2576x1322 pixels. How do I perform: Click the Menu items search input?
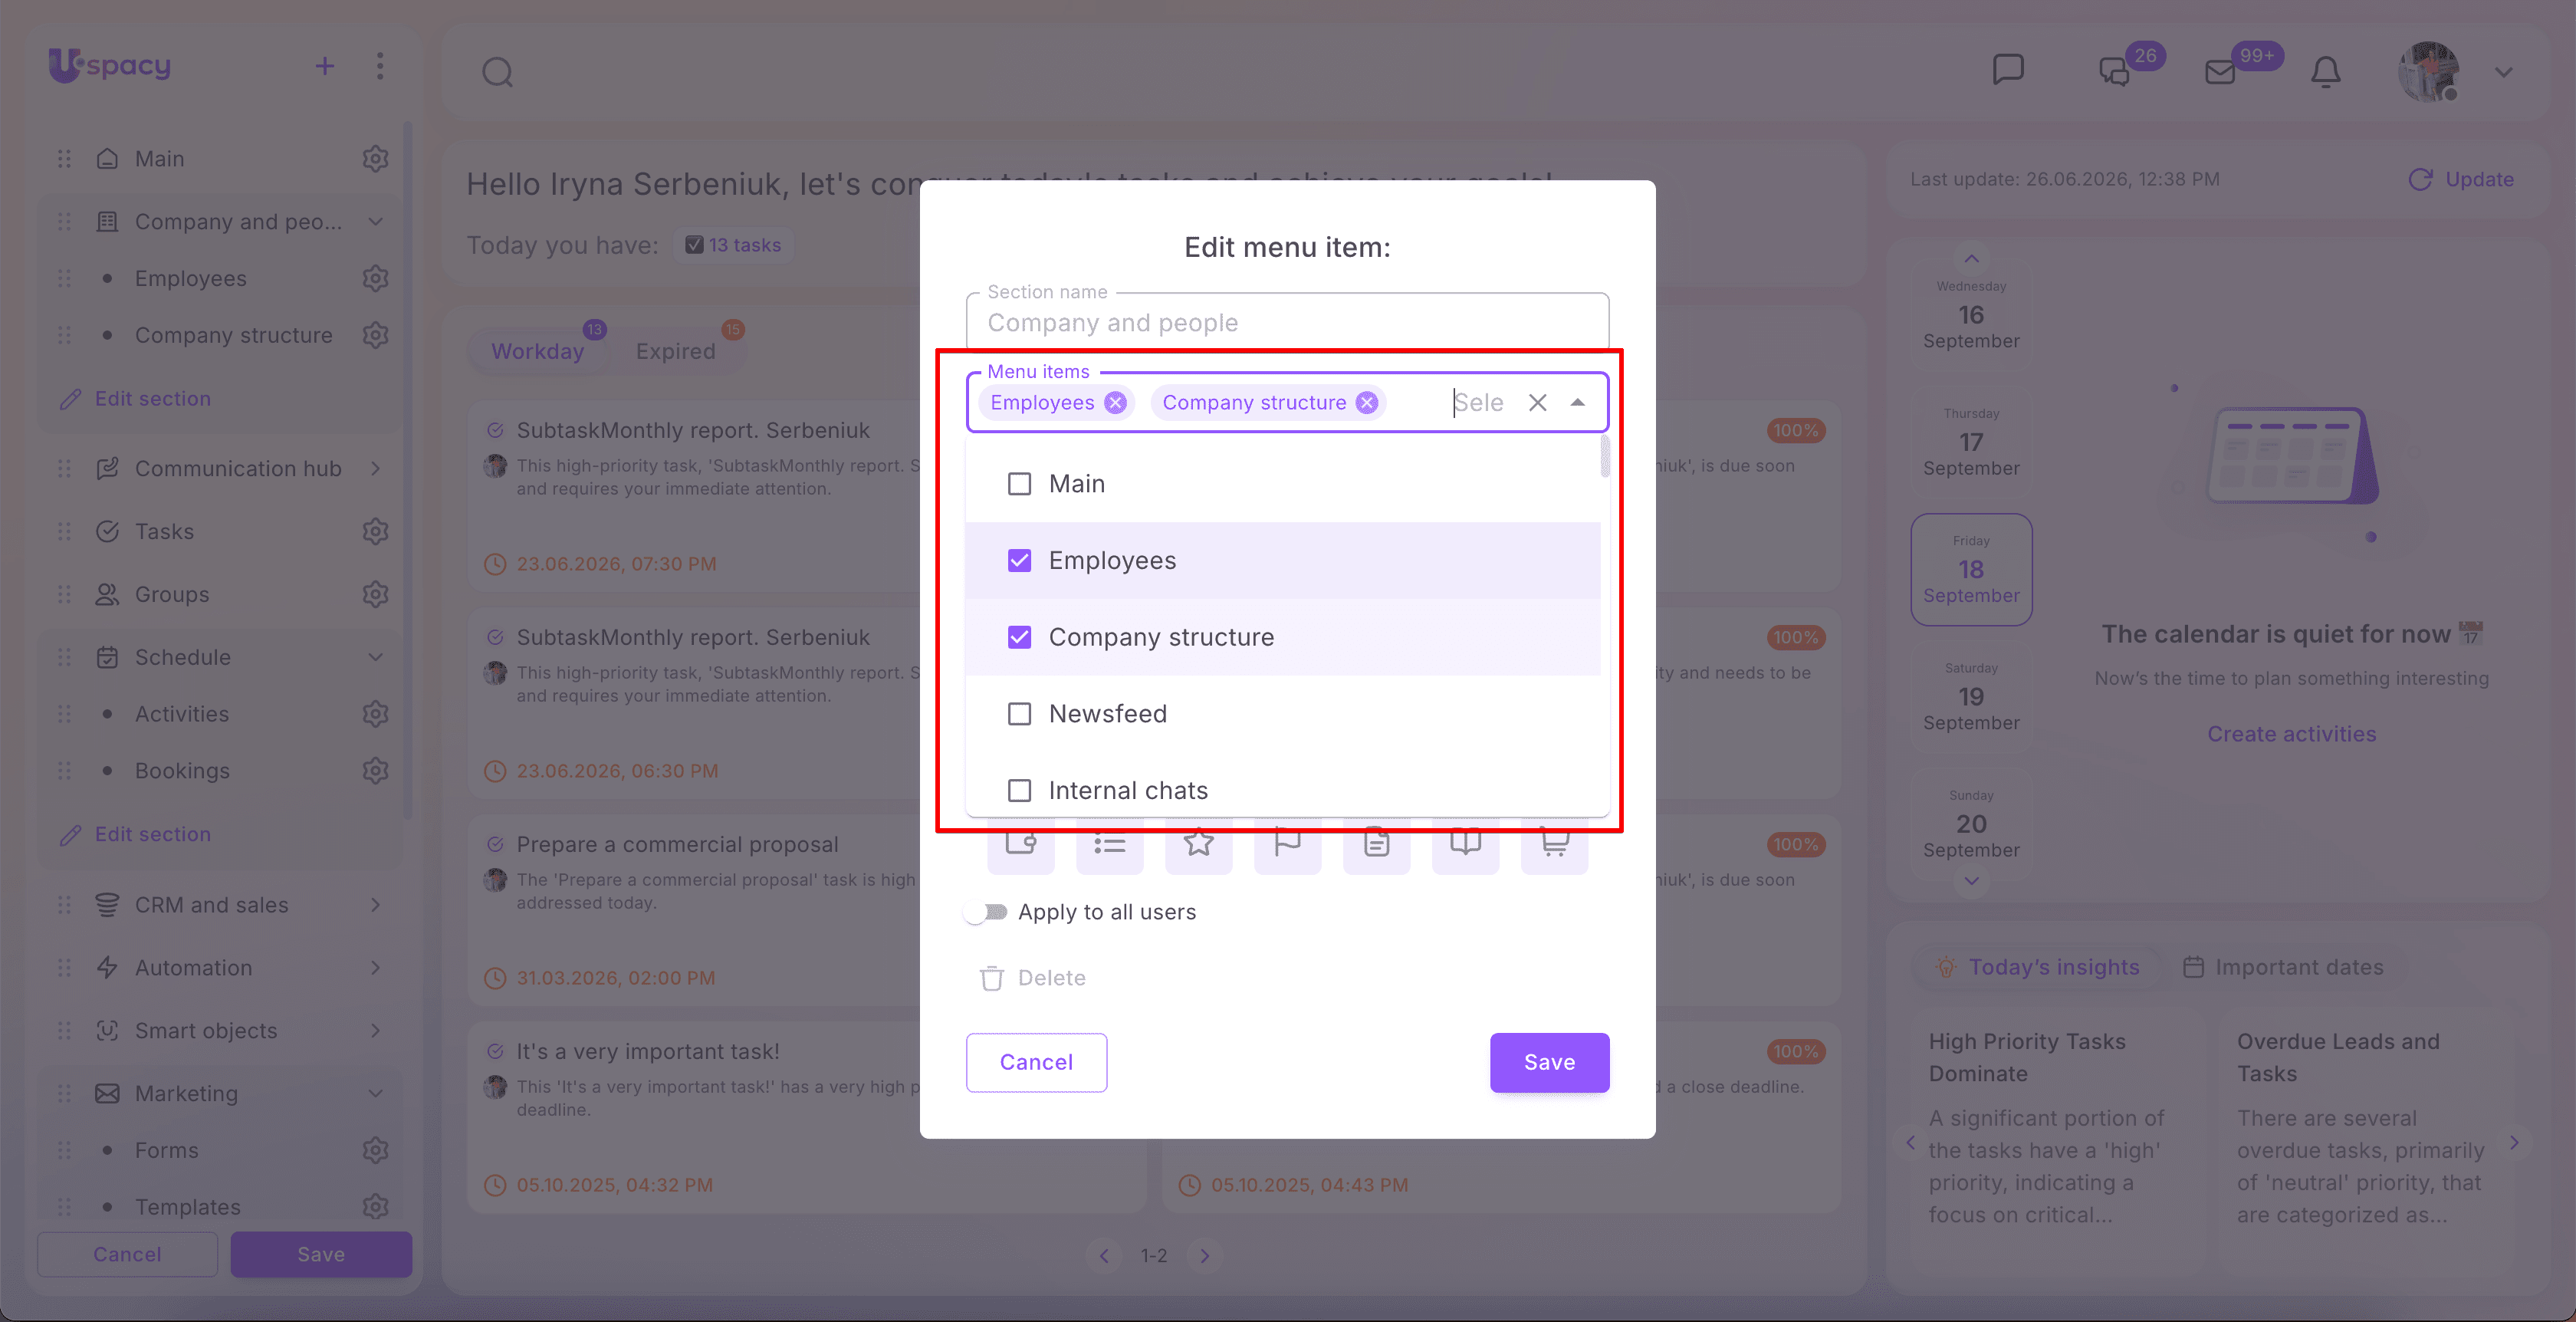(x=1479, y=402)
